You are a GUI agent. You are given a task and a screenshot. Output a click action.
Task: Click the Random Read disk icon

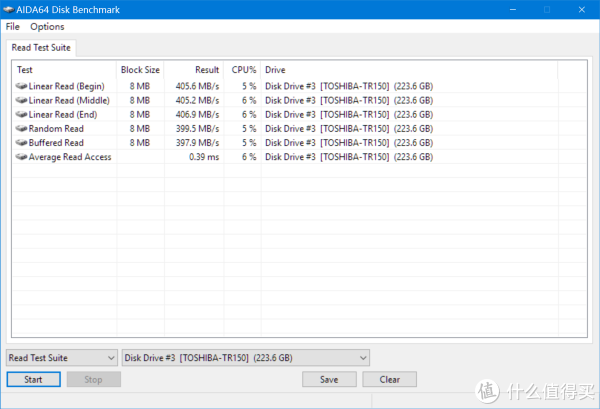tap(21, 129)
